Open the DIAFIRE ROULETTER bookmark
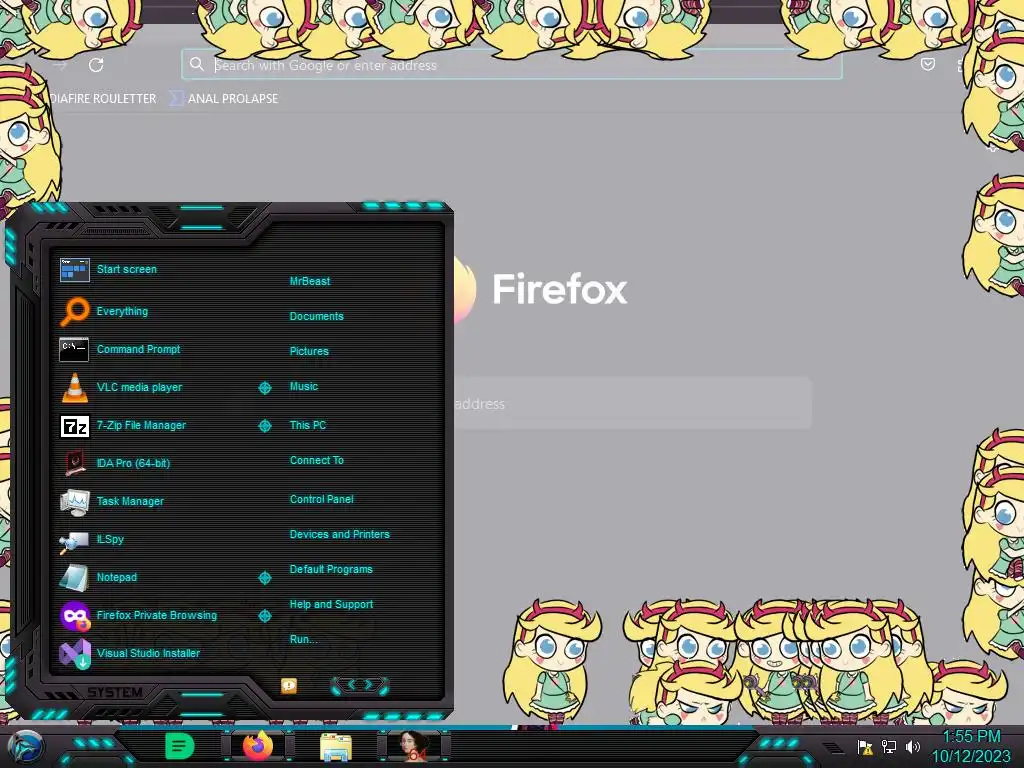The width and height of the screenshot is (1024, 768). pyautogui.click(x=103, y=99)
